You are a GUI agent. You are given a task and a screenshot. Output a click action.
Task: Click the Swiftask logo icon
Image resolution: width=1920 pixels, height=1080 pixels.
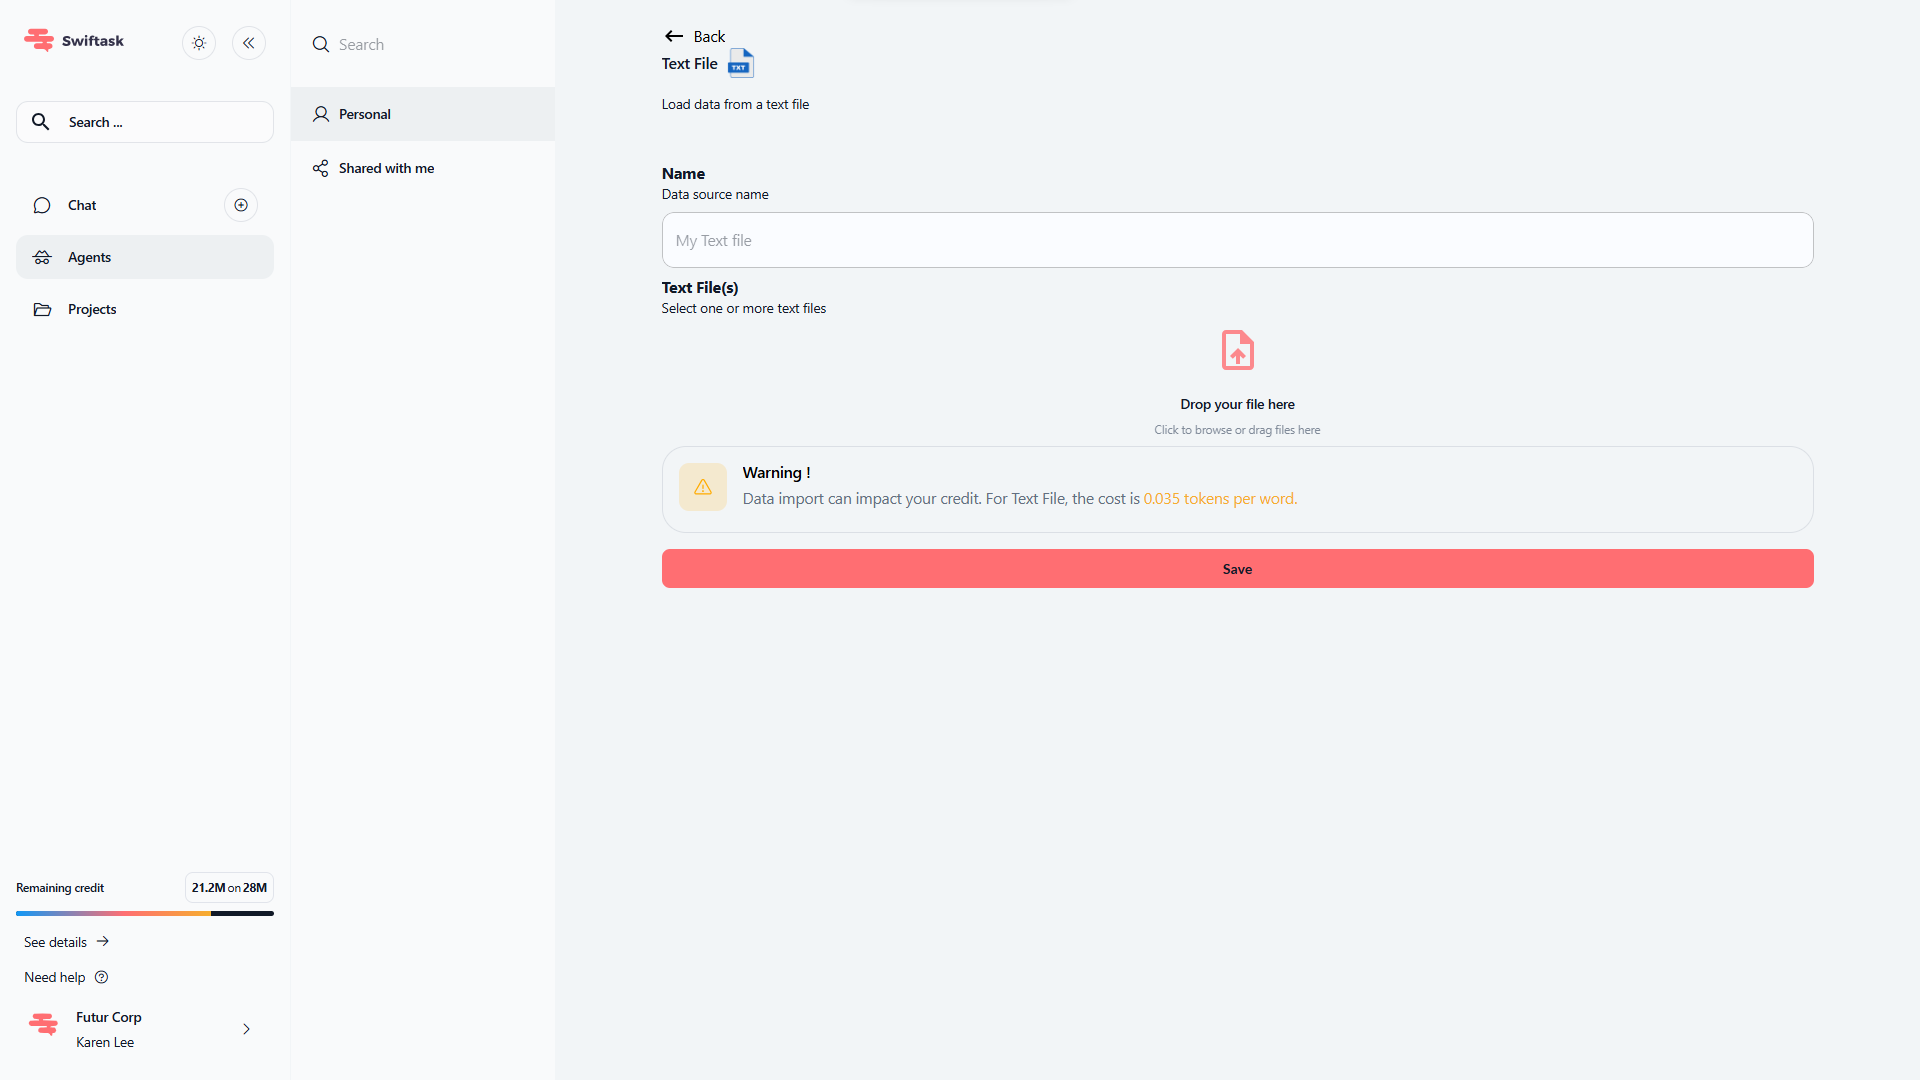[39, 40]
